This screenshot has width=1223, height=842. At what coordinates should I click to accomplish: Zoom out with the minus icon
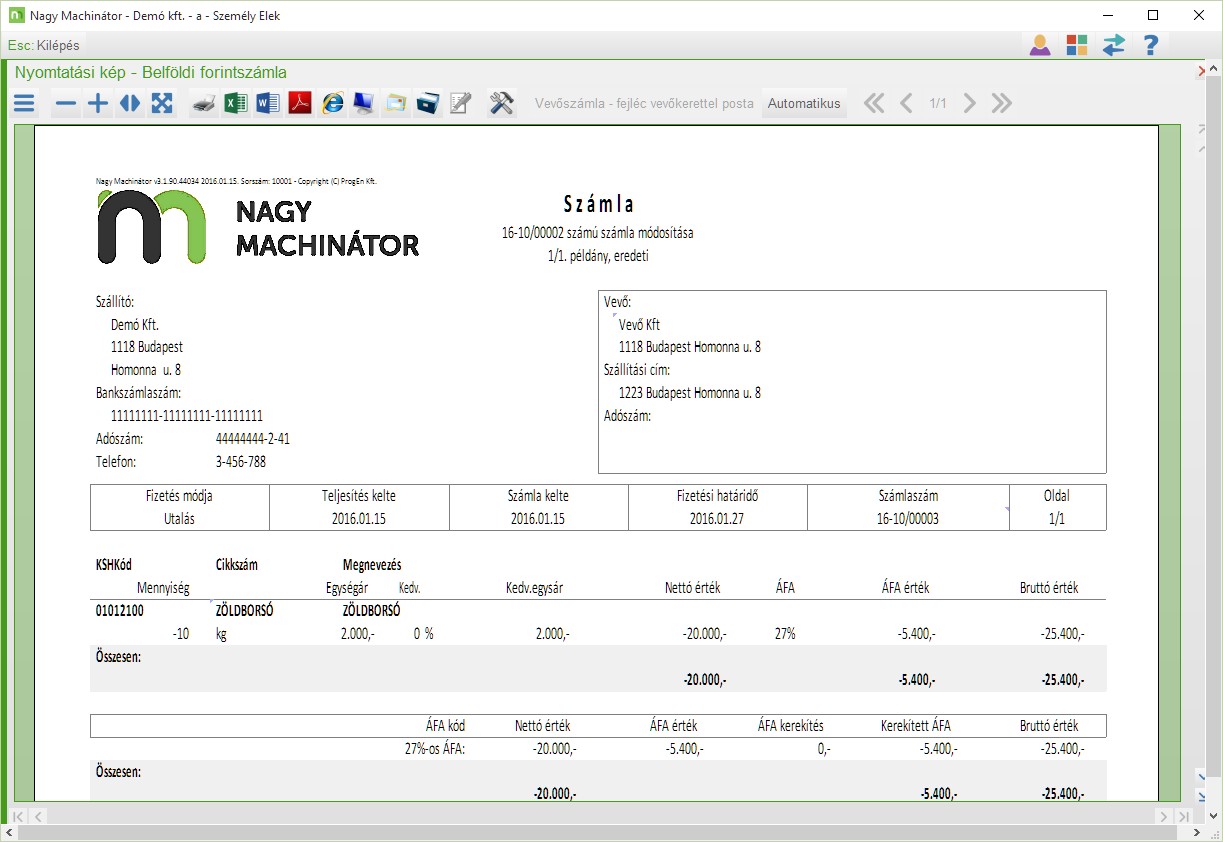[66, 104]
